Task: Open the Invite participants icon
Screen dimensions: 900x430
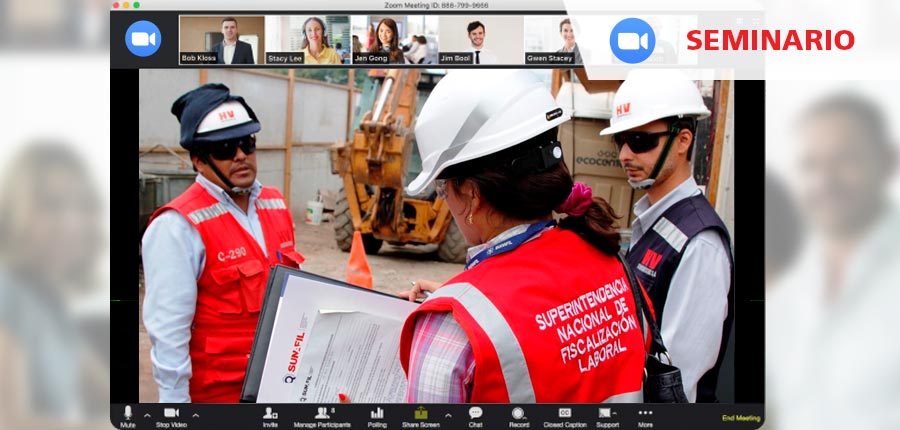Action: pyautogui.click(x=270, y=412)
